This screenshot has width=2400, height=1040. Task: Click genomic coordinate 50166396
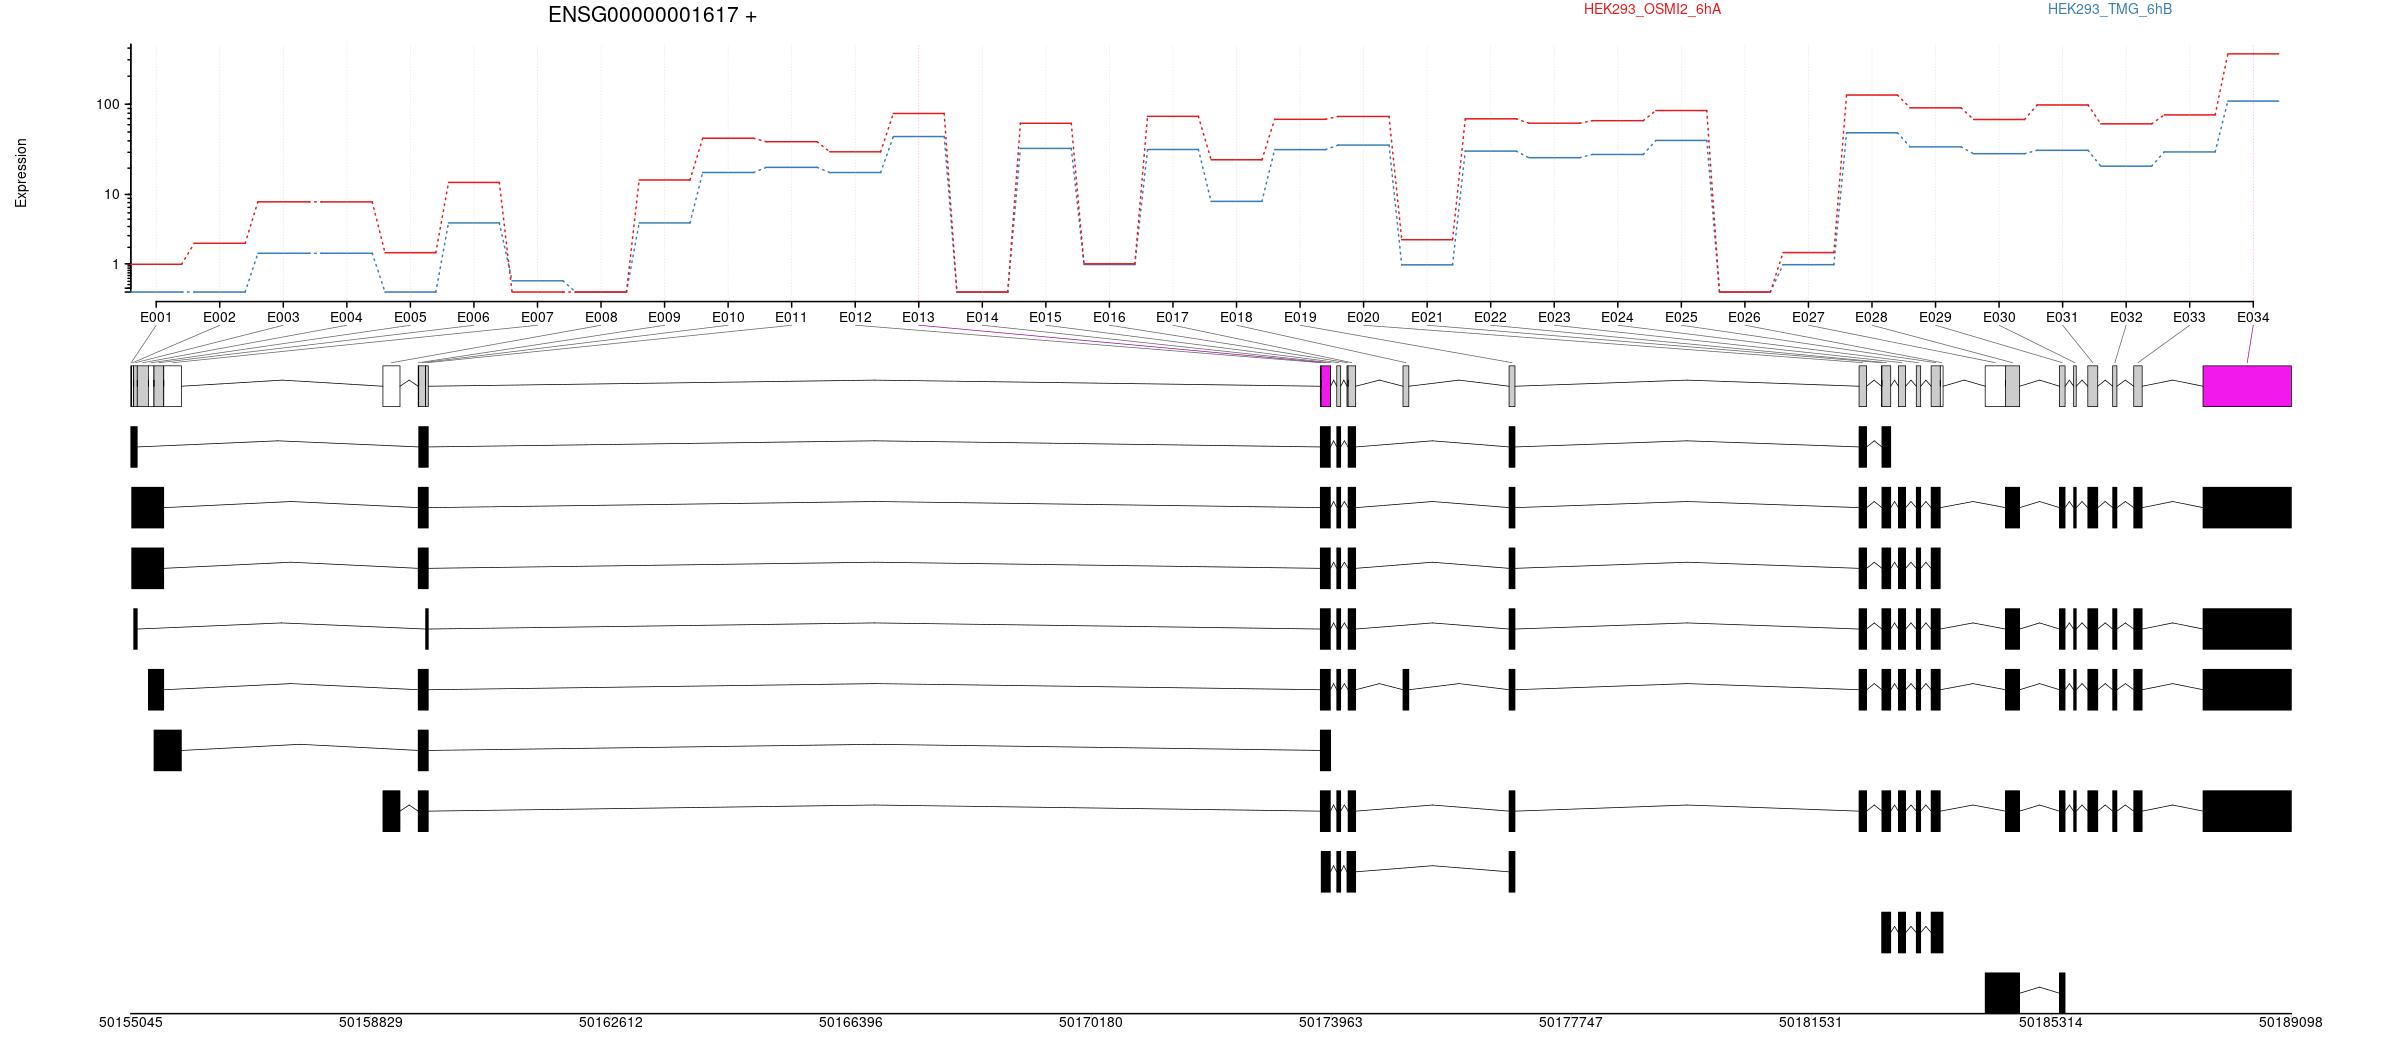(x=851, y=1022)
